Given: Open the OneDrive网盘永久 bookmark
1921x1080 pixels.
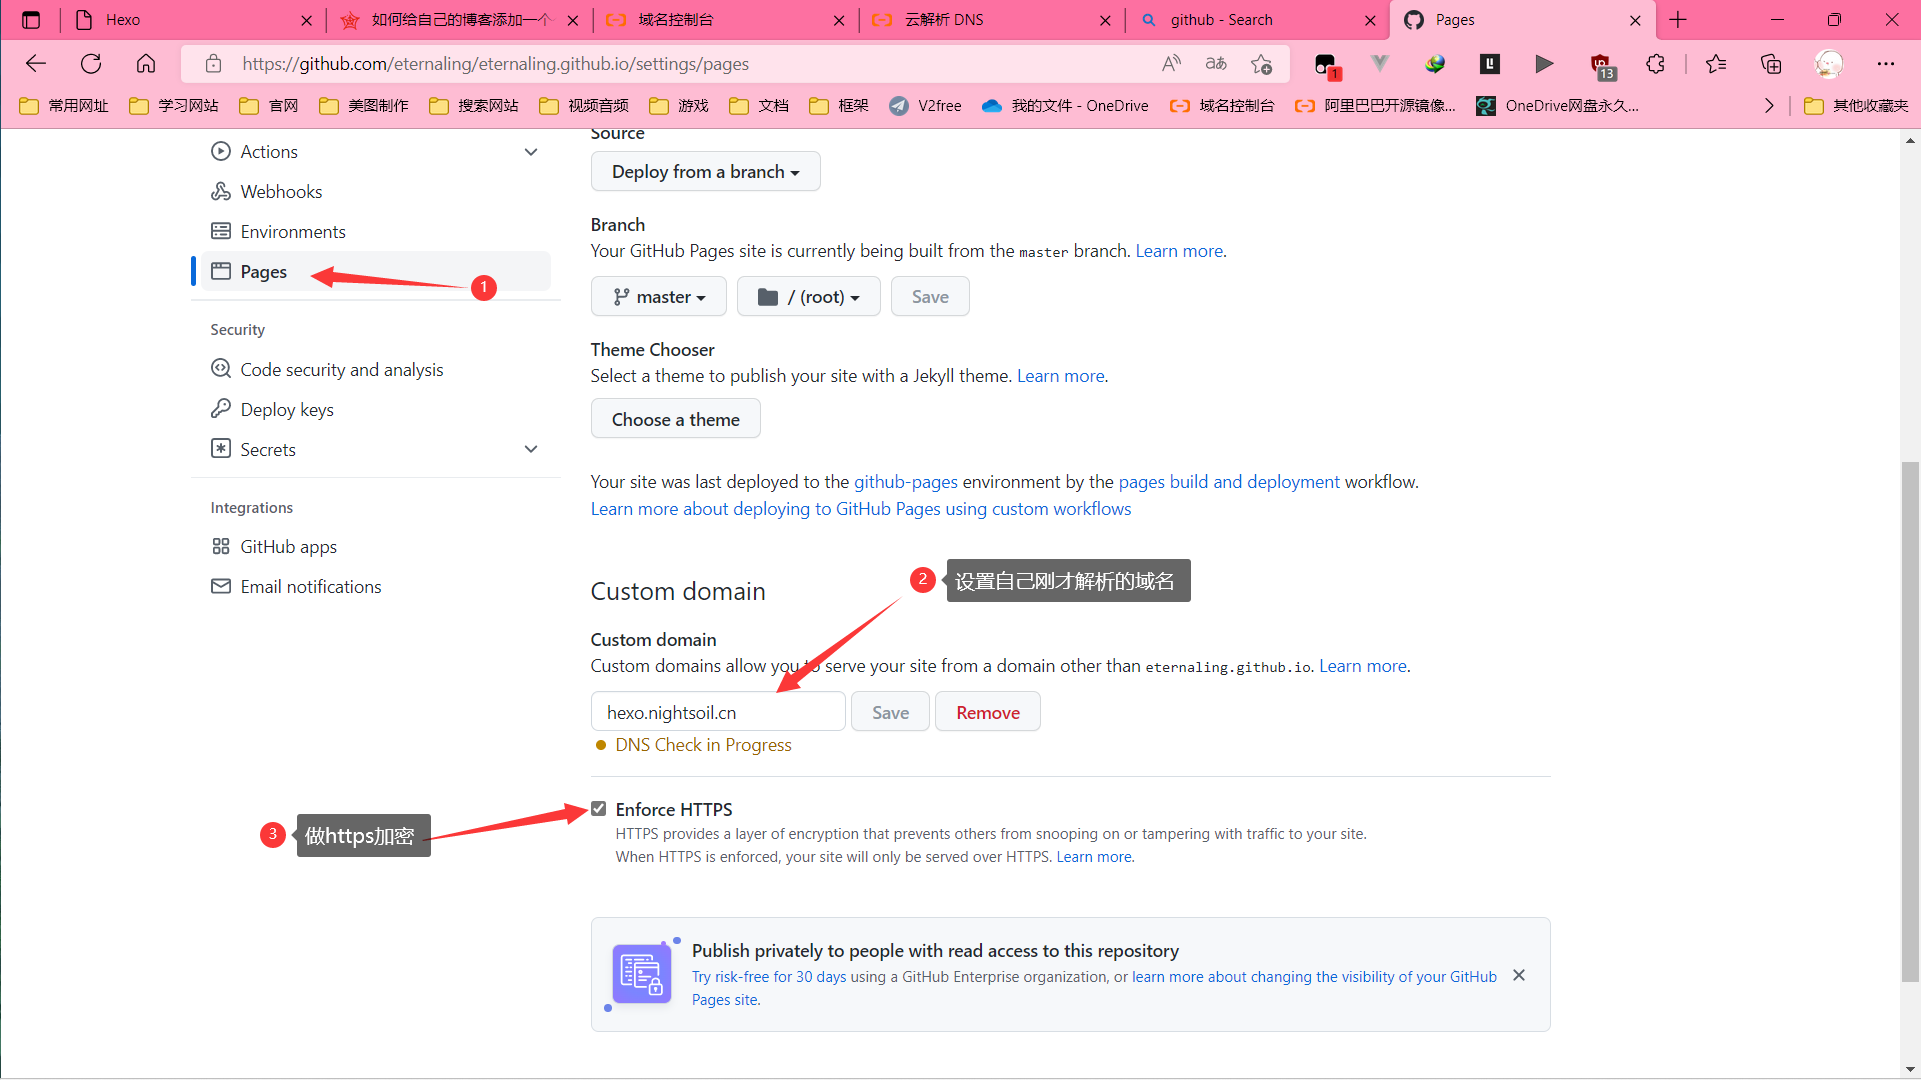Looking at the screenshot, I should [x=1558, y=106].
